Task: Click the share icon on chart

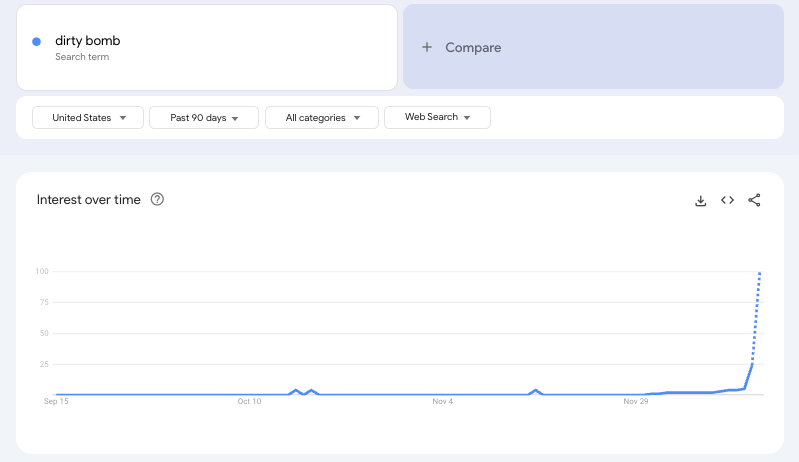Action: [754, 200]
